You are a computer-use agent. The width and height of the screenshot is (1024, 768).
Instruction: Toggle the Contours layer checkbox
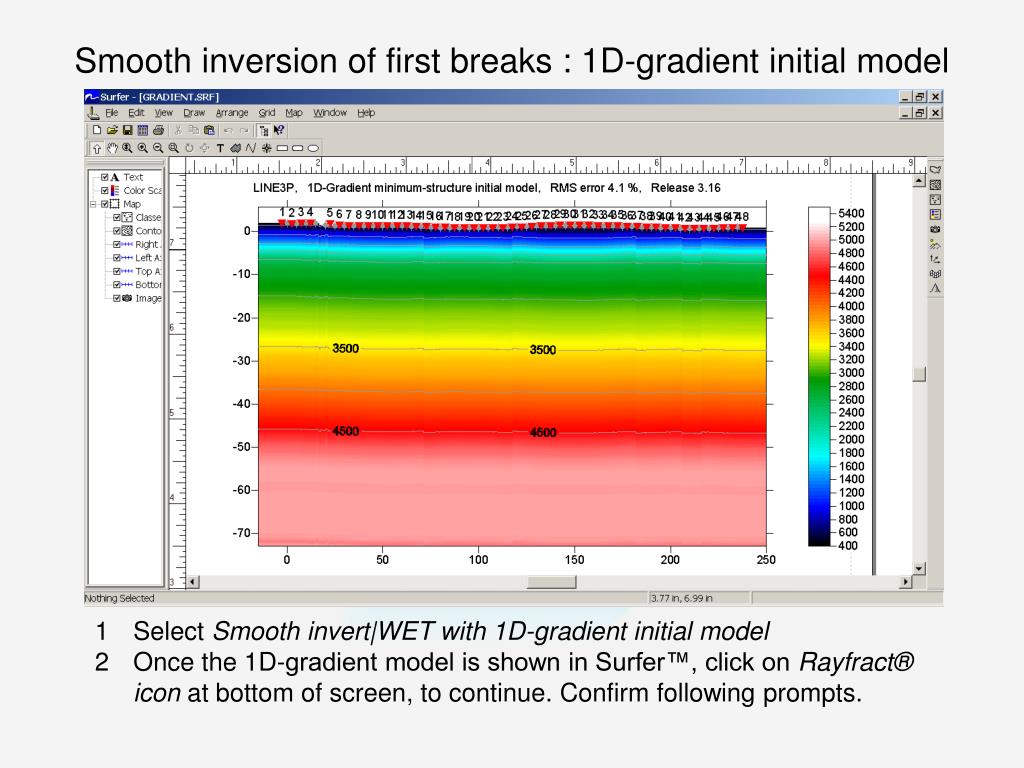pyautogui.click(x=117, y=231)
